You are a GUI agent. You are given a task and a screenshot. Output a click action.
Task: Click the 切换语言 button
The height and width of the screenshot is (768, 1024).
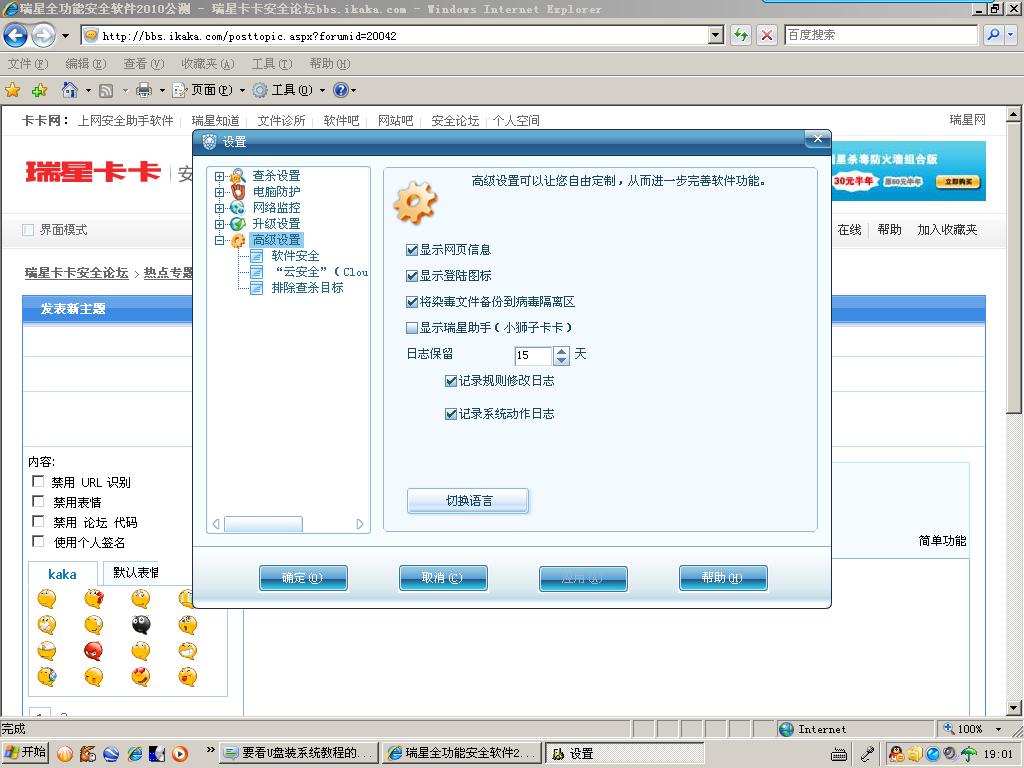pyautogui.click(x=468, y=501)
